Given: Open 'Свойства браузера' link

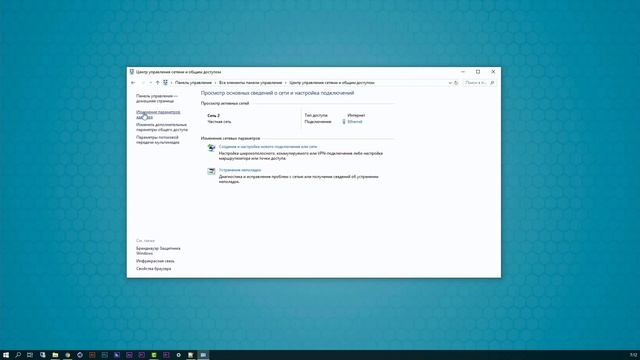Looking at the screenshot, I should [153, 269].
